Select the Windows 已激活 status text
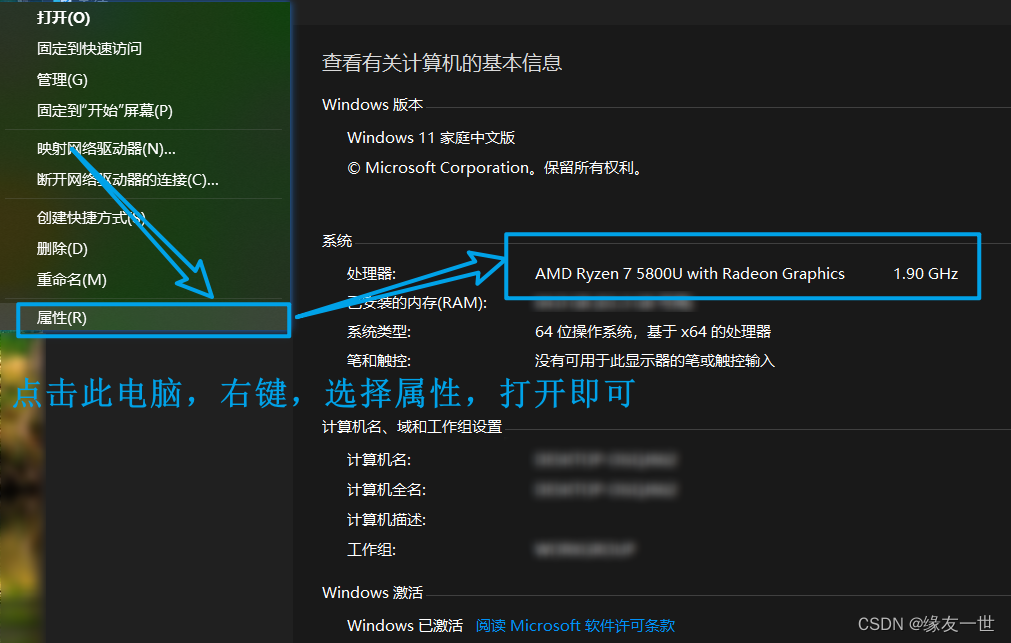Image resolution: width=1011 pixels, height=643 pixels. pyautogui.click(x=405, y=626)
